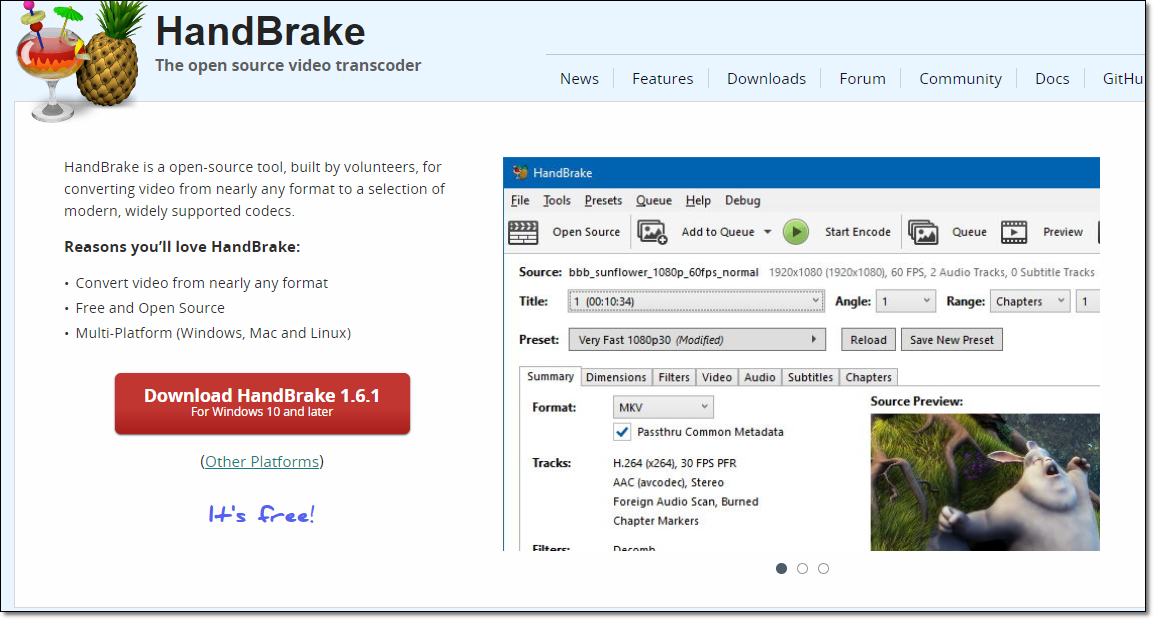Click the Save New Preset button
The width and height of the screenshot is (1154, 620).
pyautogui.click(x=952, y=339)
